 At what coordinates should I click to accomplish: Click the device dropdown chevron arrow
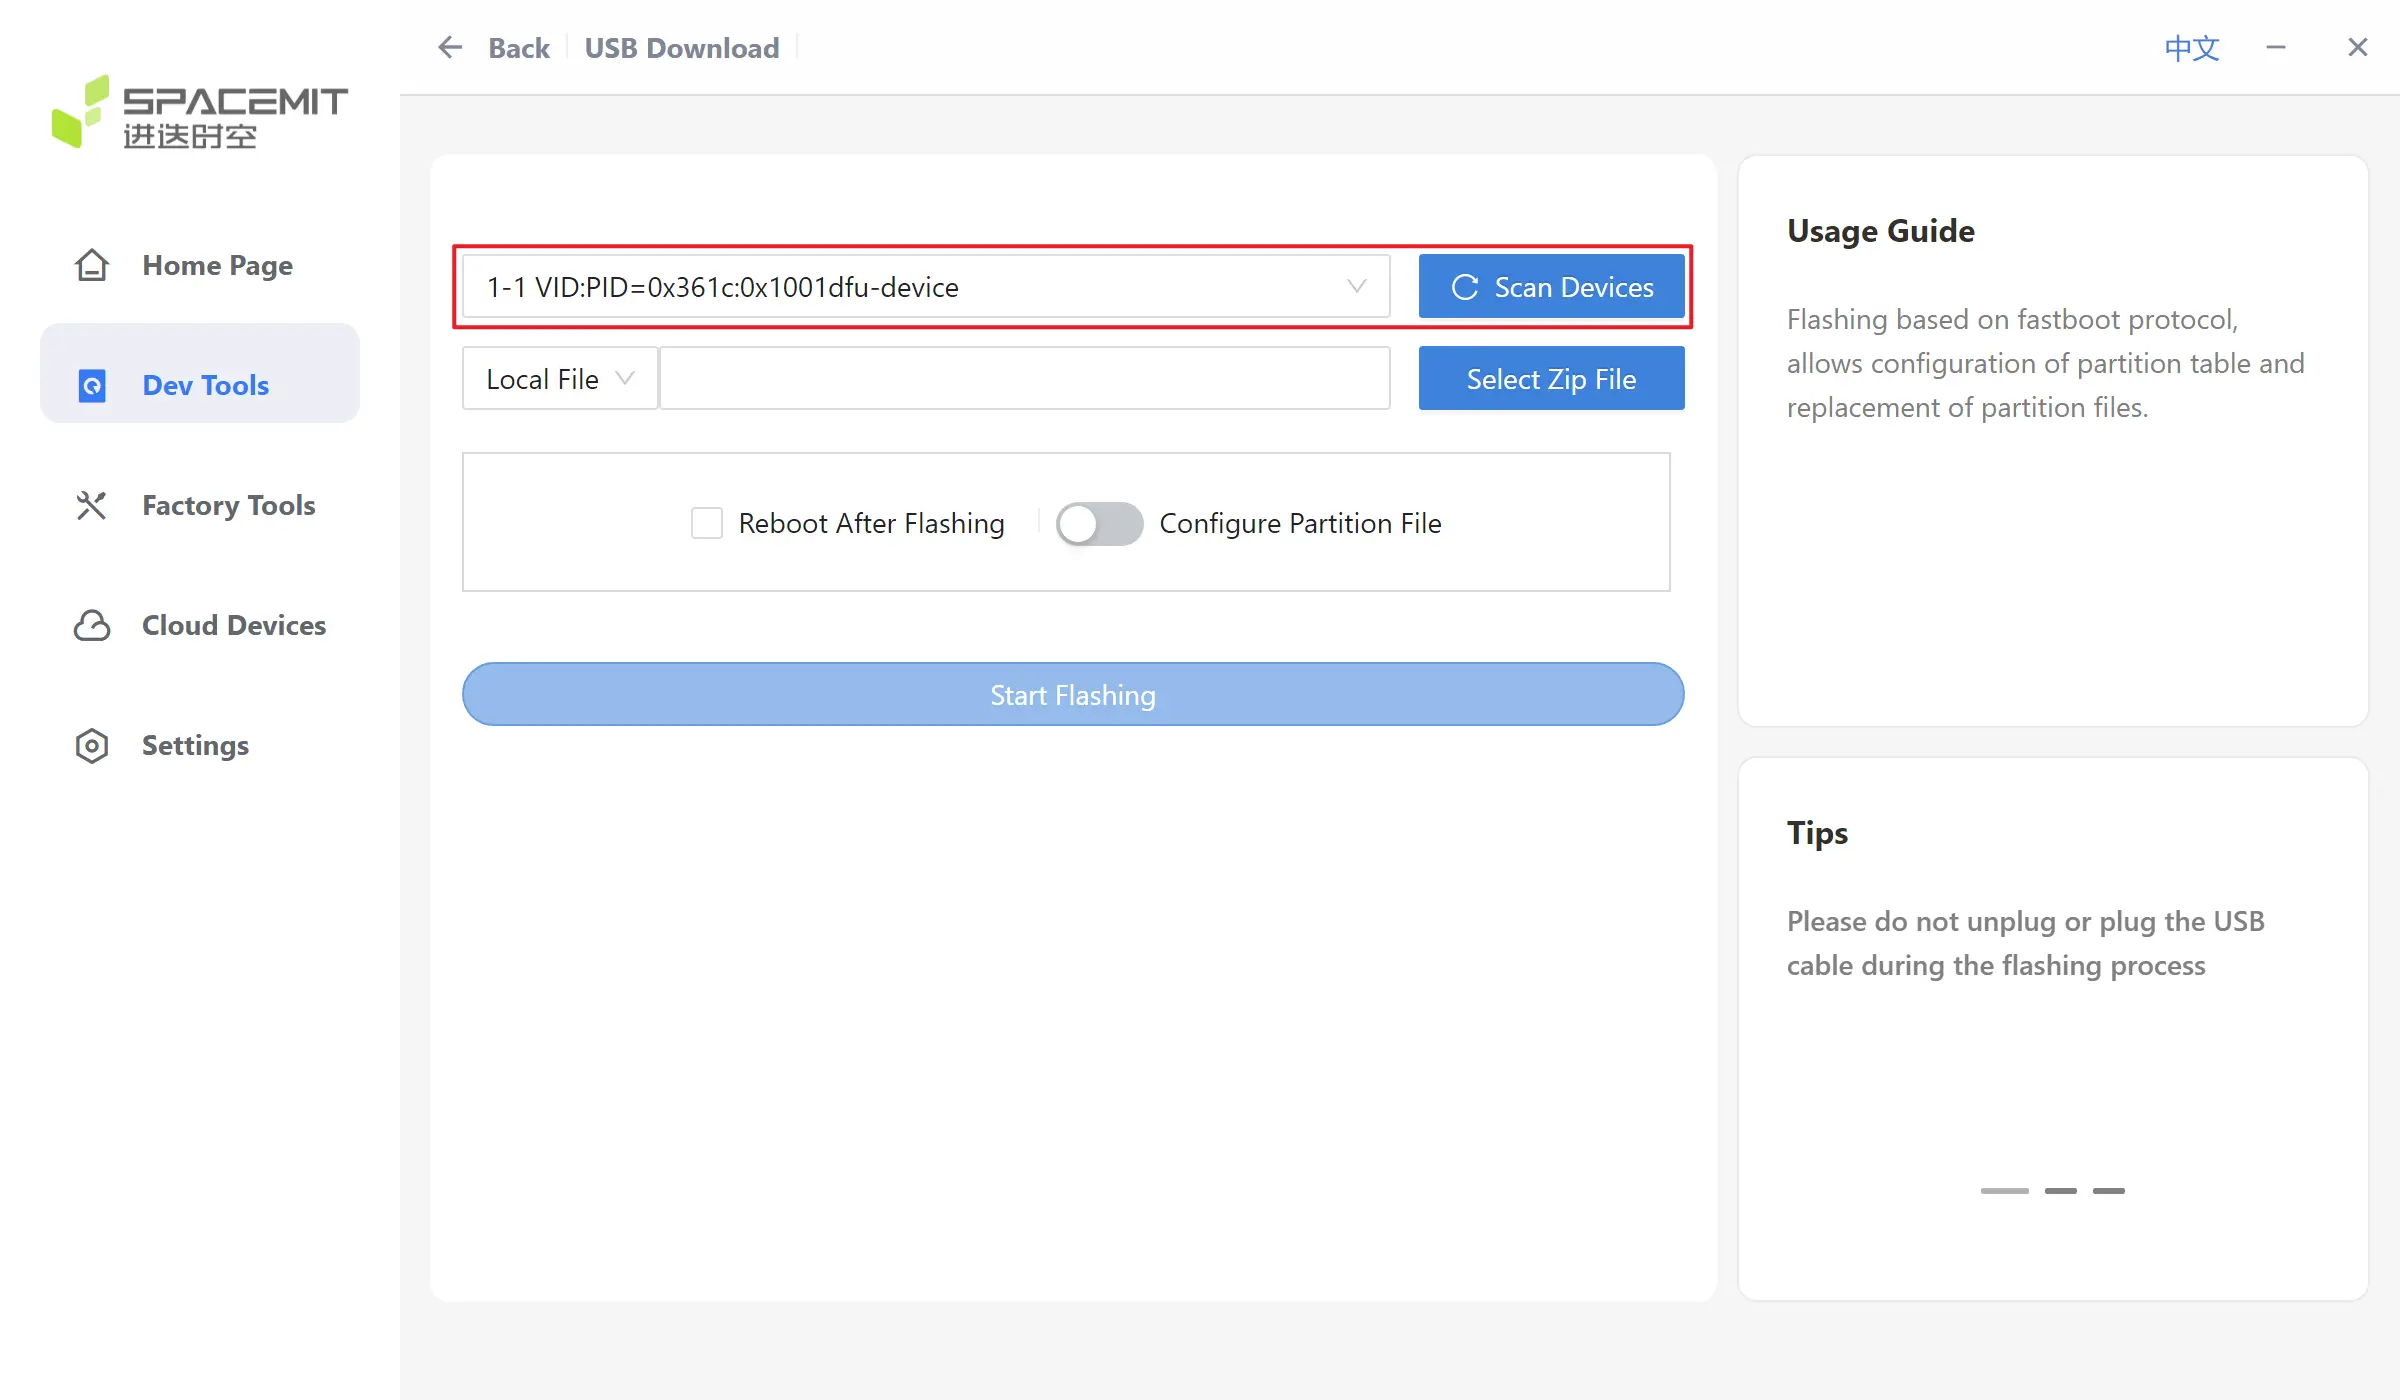(x=1356, y=287)
